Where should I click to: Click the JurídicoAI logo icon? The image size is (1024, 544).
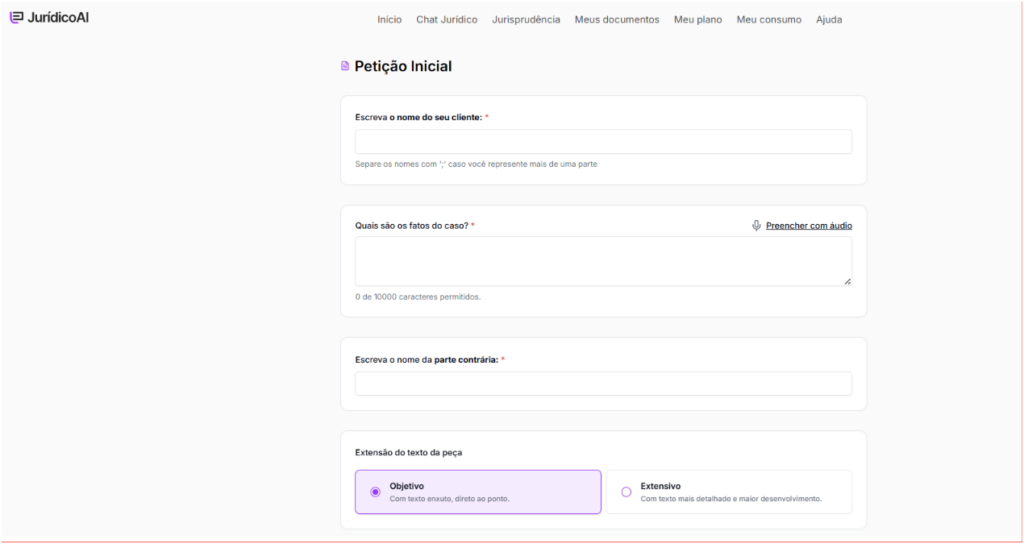[16, 18]
